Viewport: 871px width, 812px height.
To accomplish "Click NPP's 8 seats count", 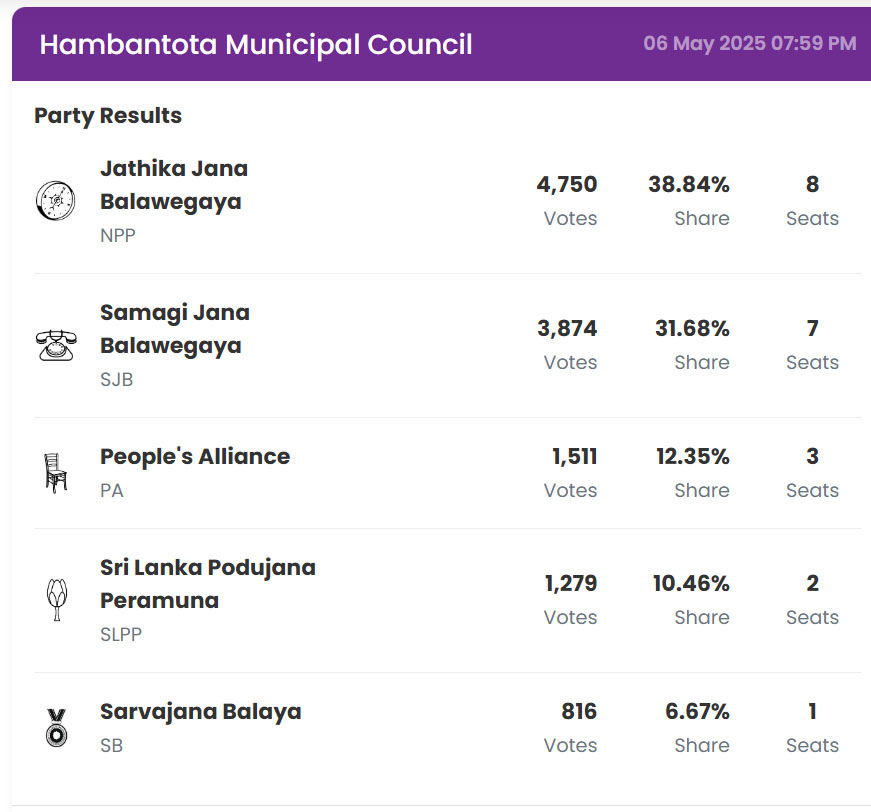I will point(812,184).
